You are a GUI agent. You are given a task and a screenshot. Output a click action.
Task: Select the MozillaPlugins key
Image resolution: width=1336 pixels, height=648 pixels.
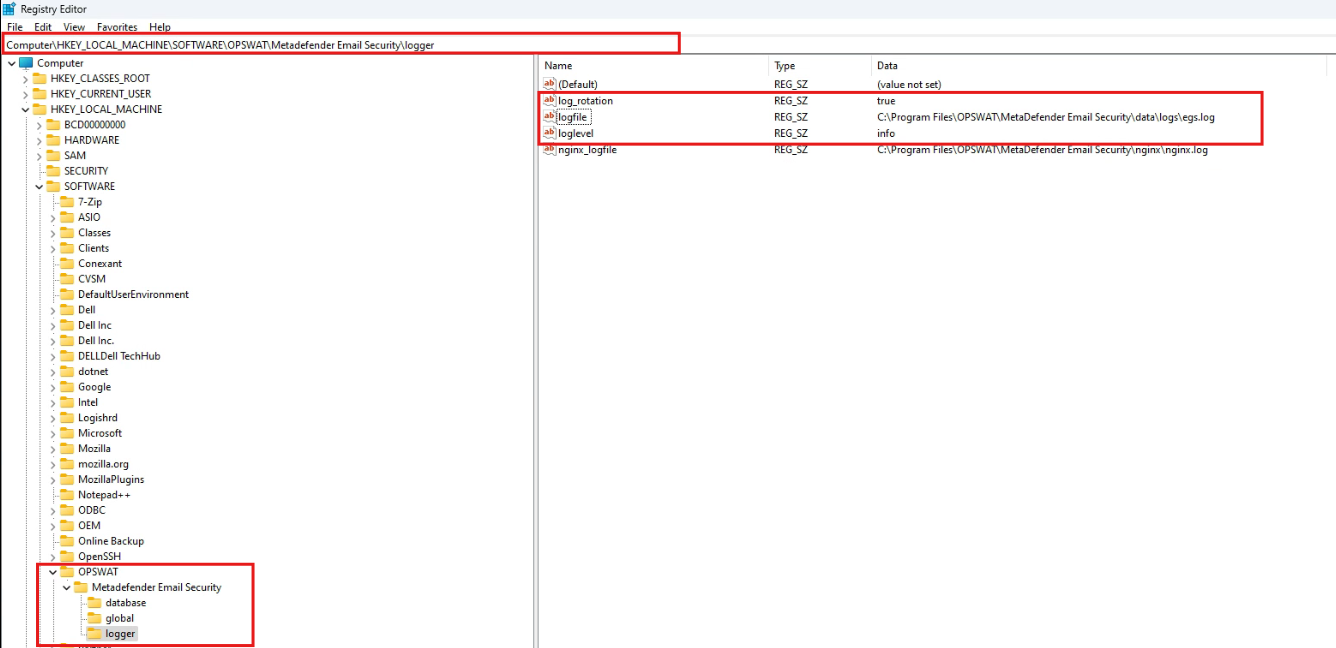tap(111, 479)
